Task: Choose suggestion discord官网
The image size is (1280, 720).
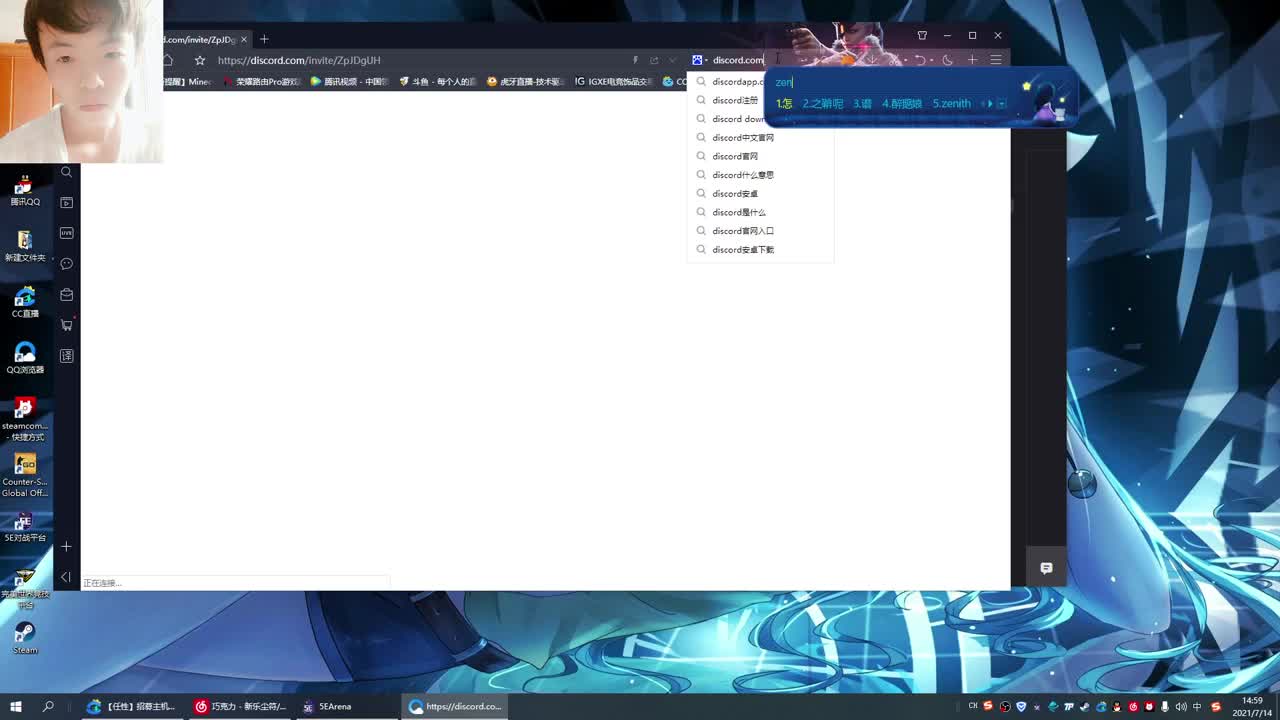Action: point(760,156)
